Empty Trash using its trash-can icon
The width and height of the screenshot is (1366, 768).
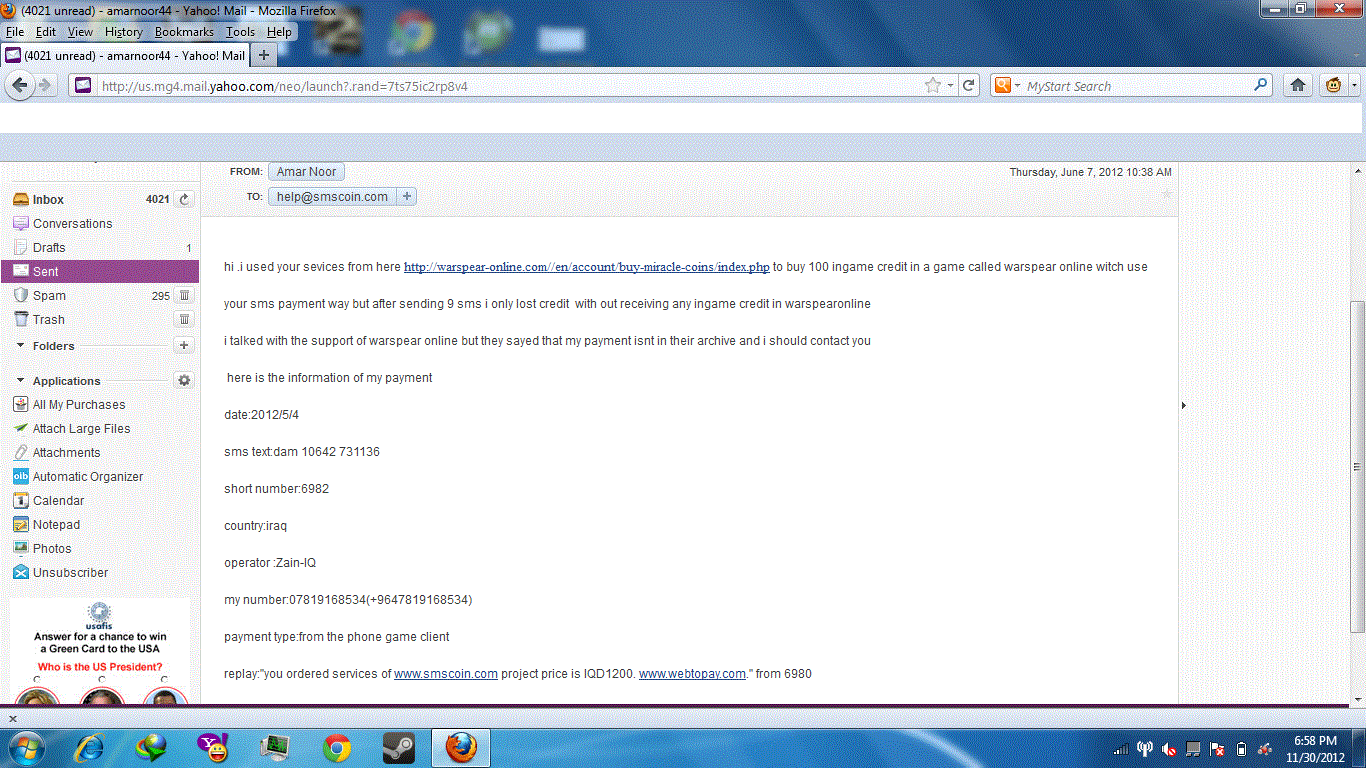184,319
